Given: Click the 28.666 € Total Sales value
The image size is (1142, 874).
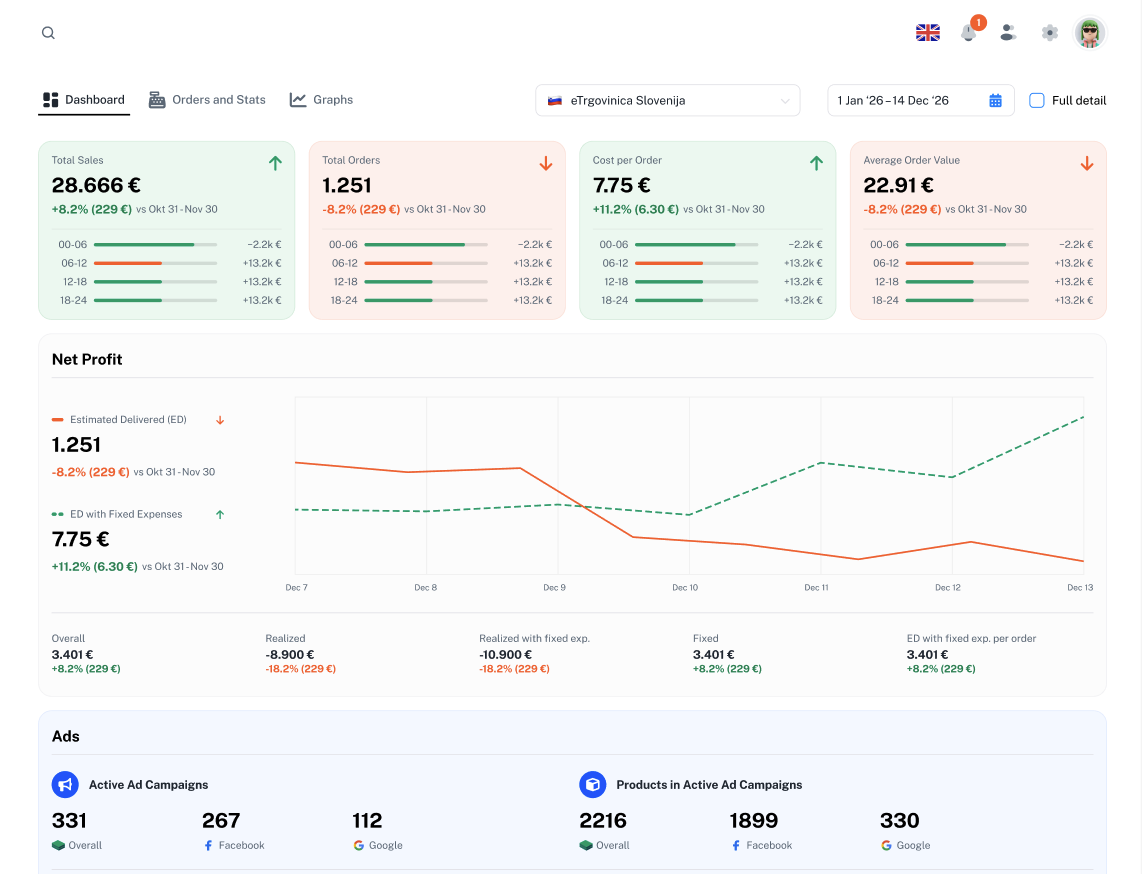Looking at the screenshot, I should (x=96, y=185).
